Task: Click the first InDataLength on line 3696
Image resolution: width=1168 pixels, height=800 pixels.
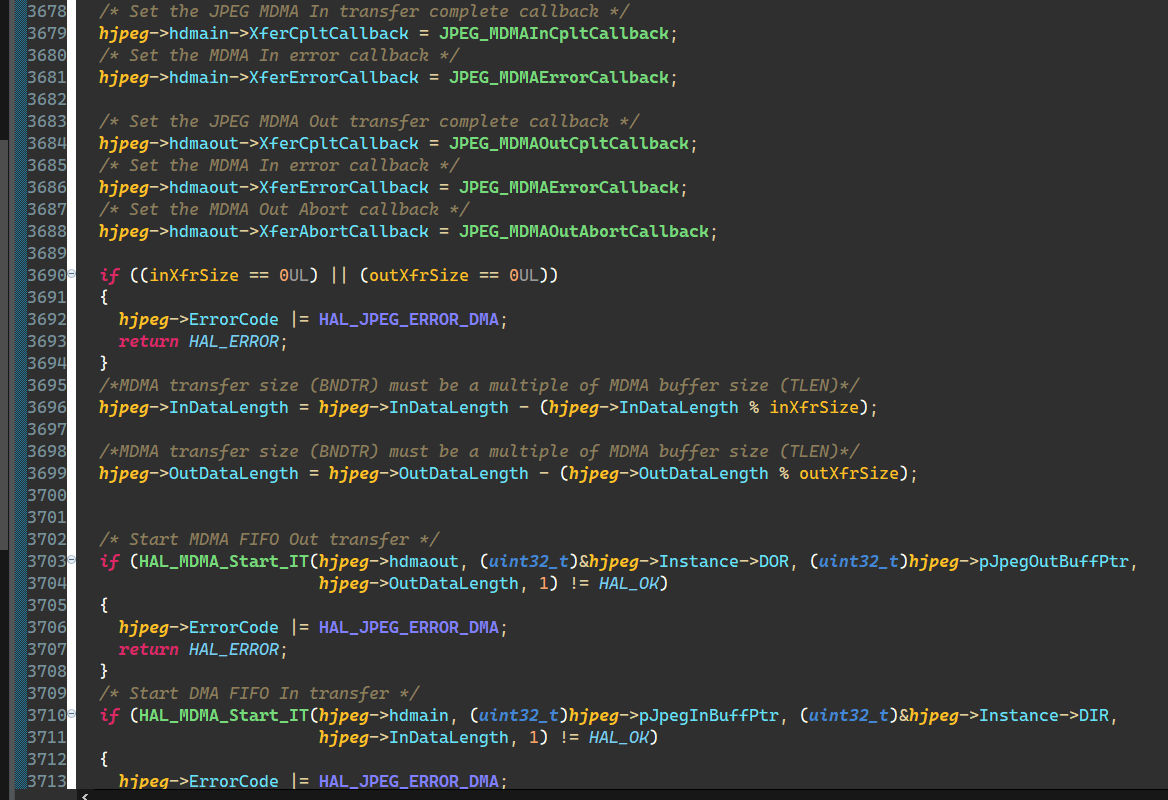Action: tap(229, 408)
